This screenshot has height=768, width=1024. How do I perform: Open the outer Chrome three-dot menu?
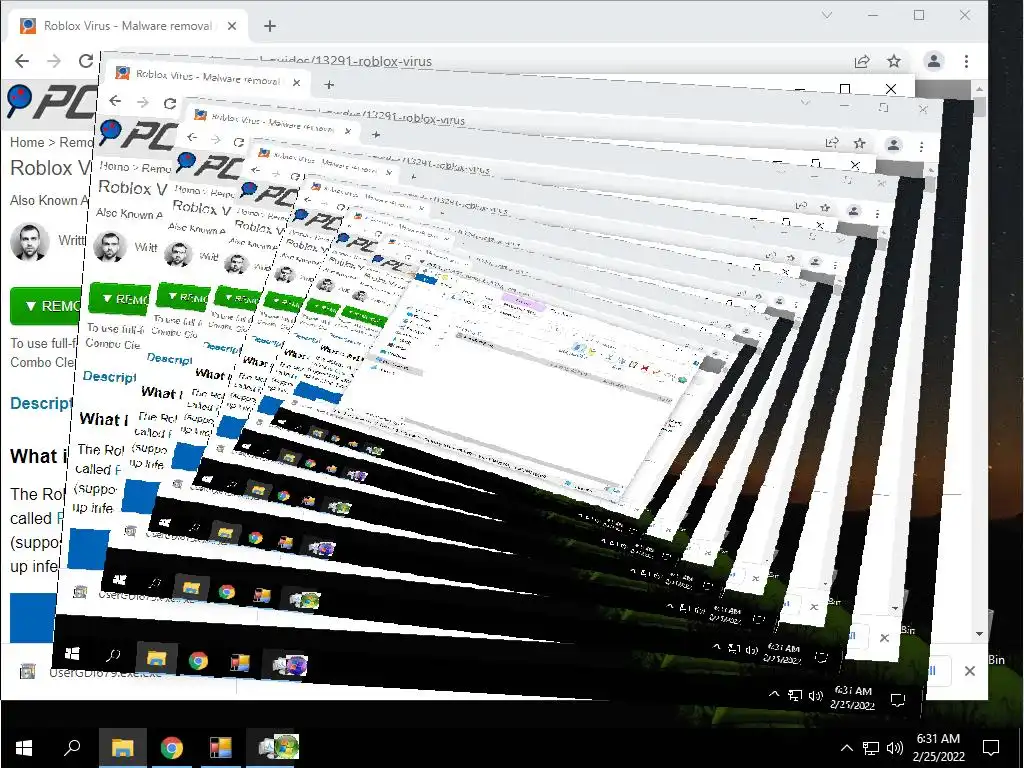tap(966, 61)
